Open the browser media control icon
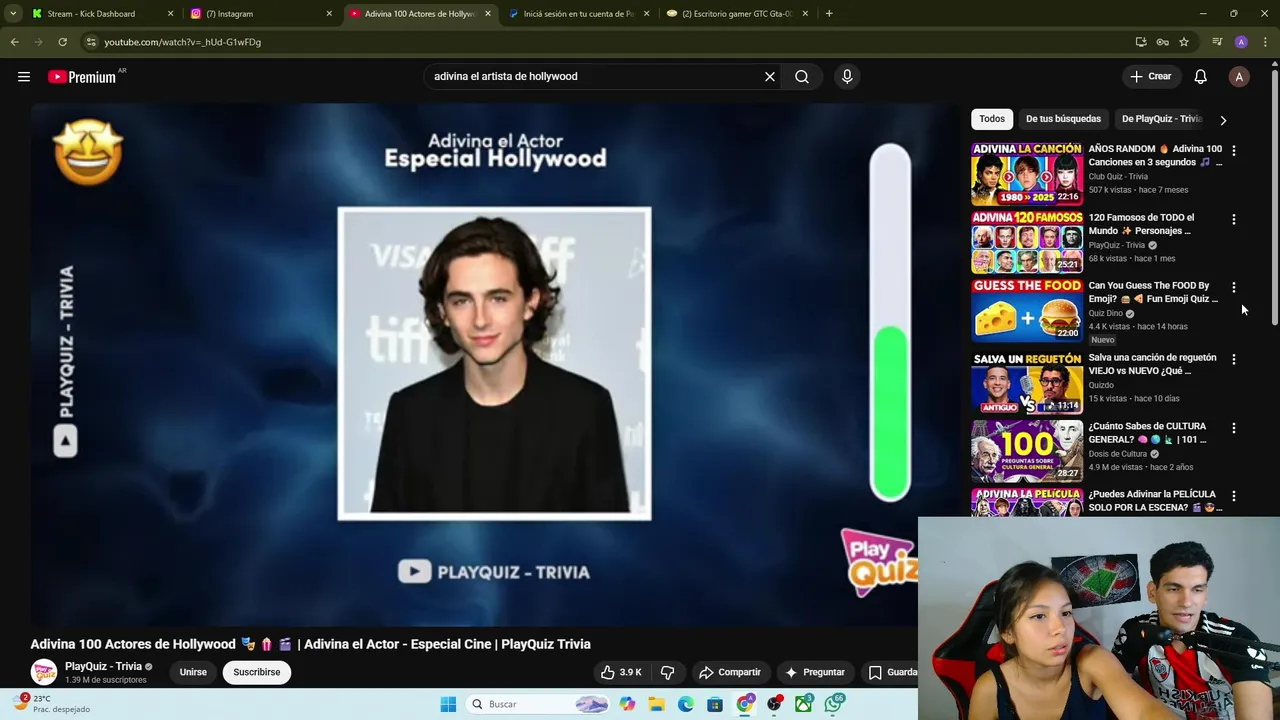The image size is (1280, 720). click(1217, 42)
